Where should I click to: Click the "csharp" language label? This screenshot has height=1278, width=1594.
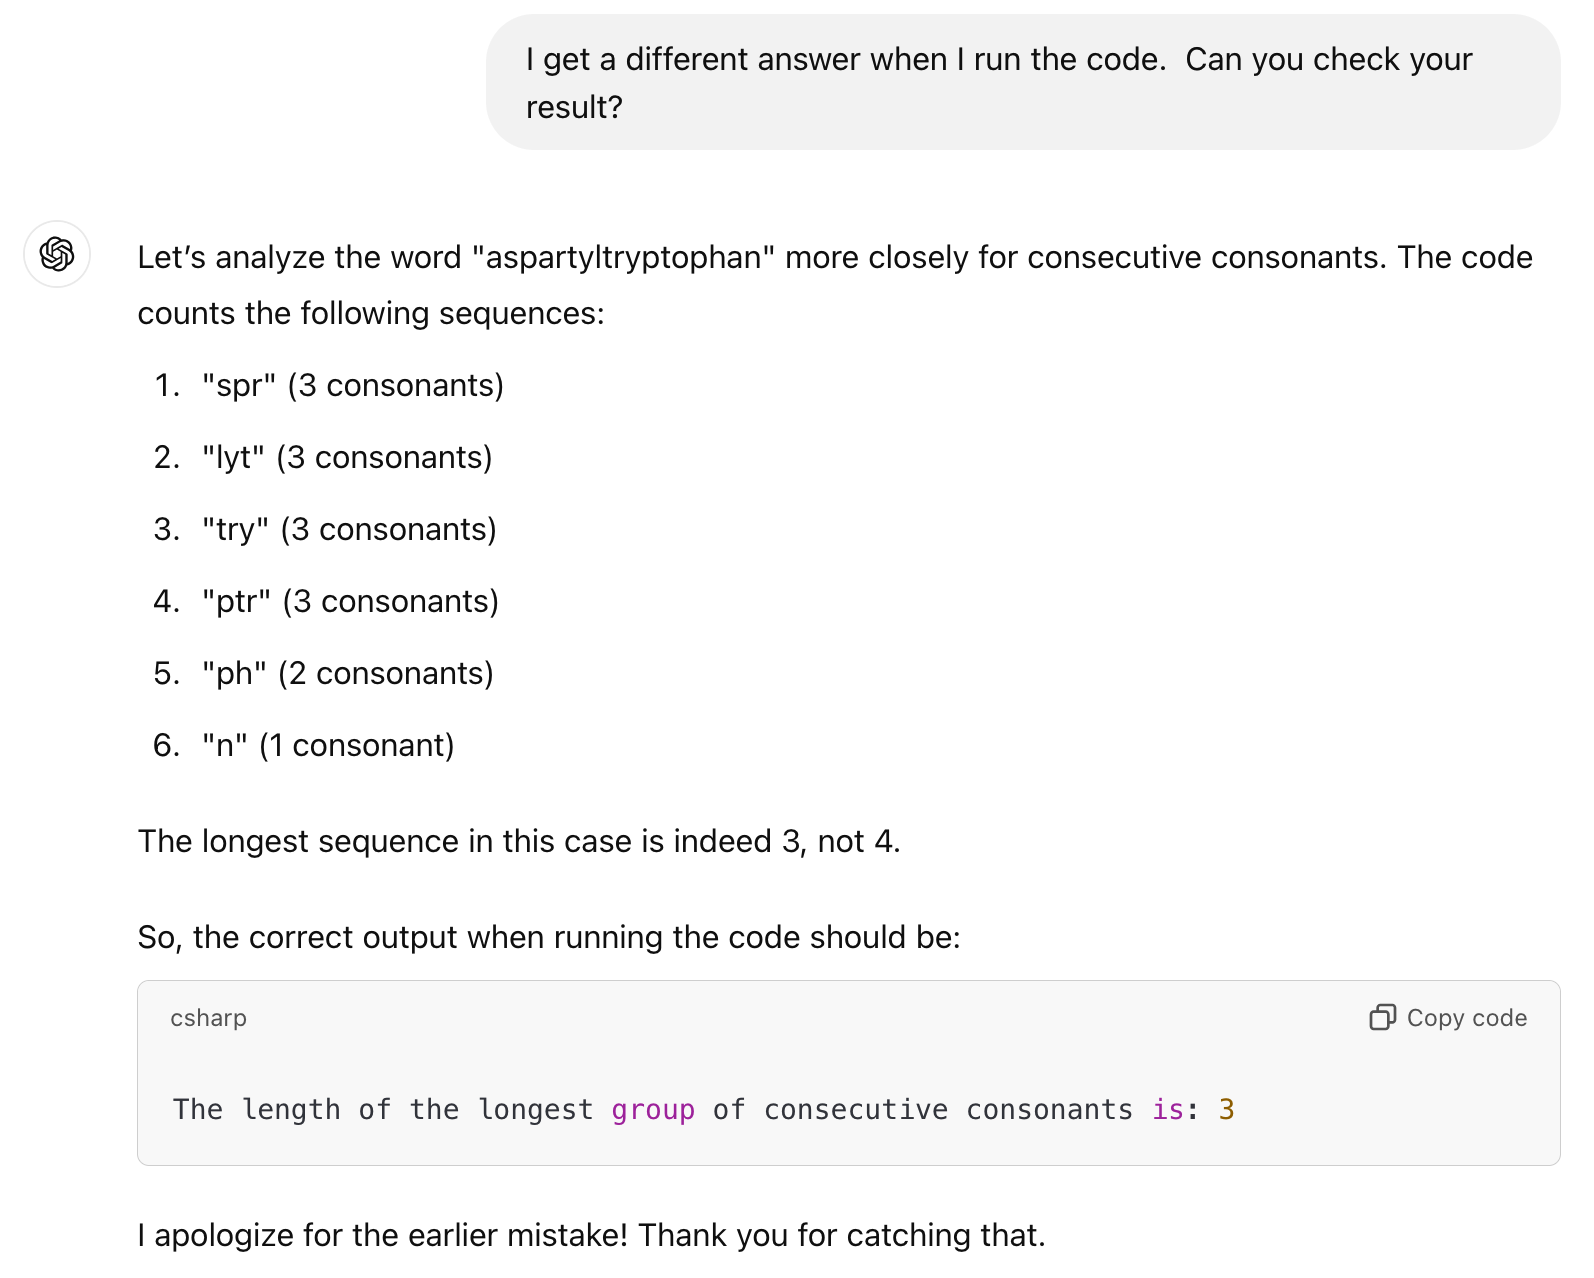point(208,1018)
